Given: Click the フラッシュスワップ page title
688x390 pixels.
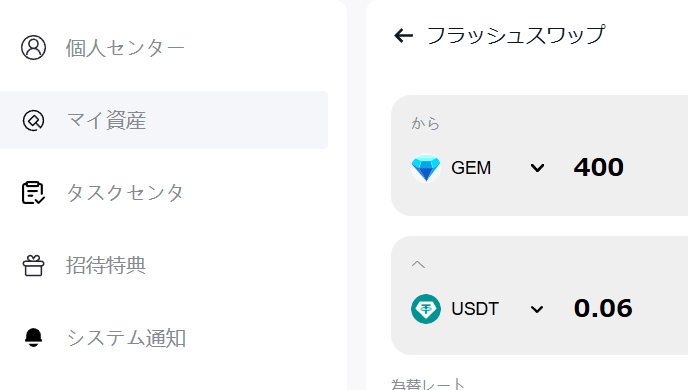Looking at the screenshot, I should click(516, 36).
